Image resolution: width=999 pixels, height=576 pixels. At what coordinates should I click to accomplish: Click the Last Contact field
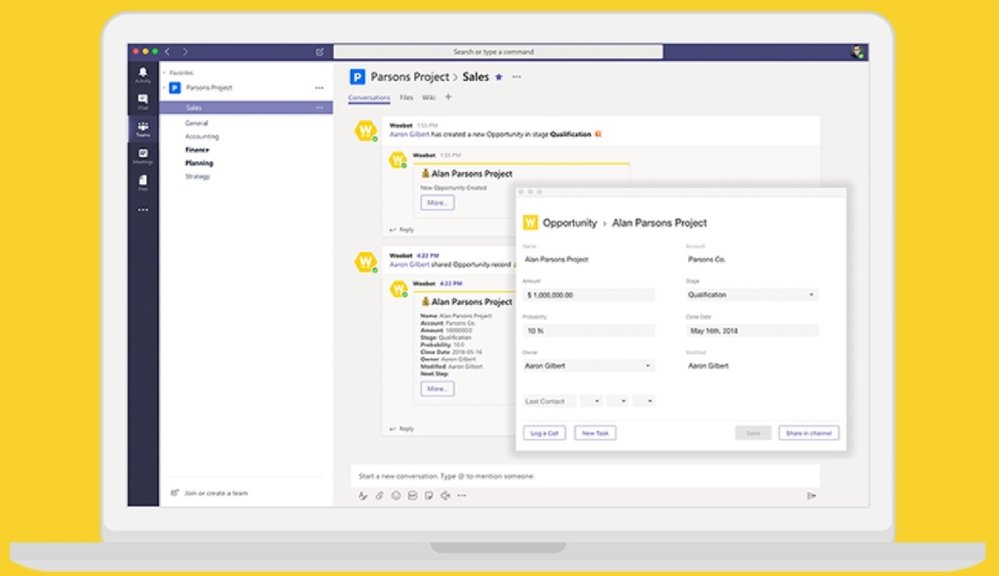[x=549, y=401]
